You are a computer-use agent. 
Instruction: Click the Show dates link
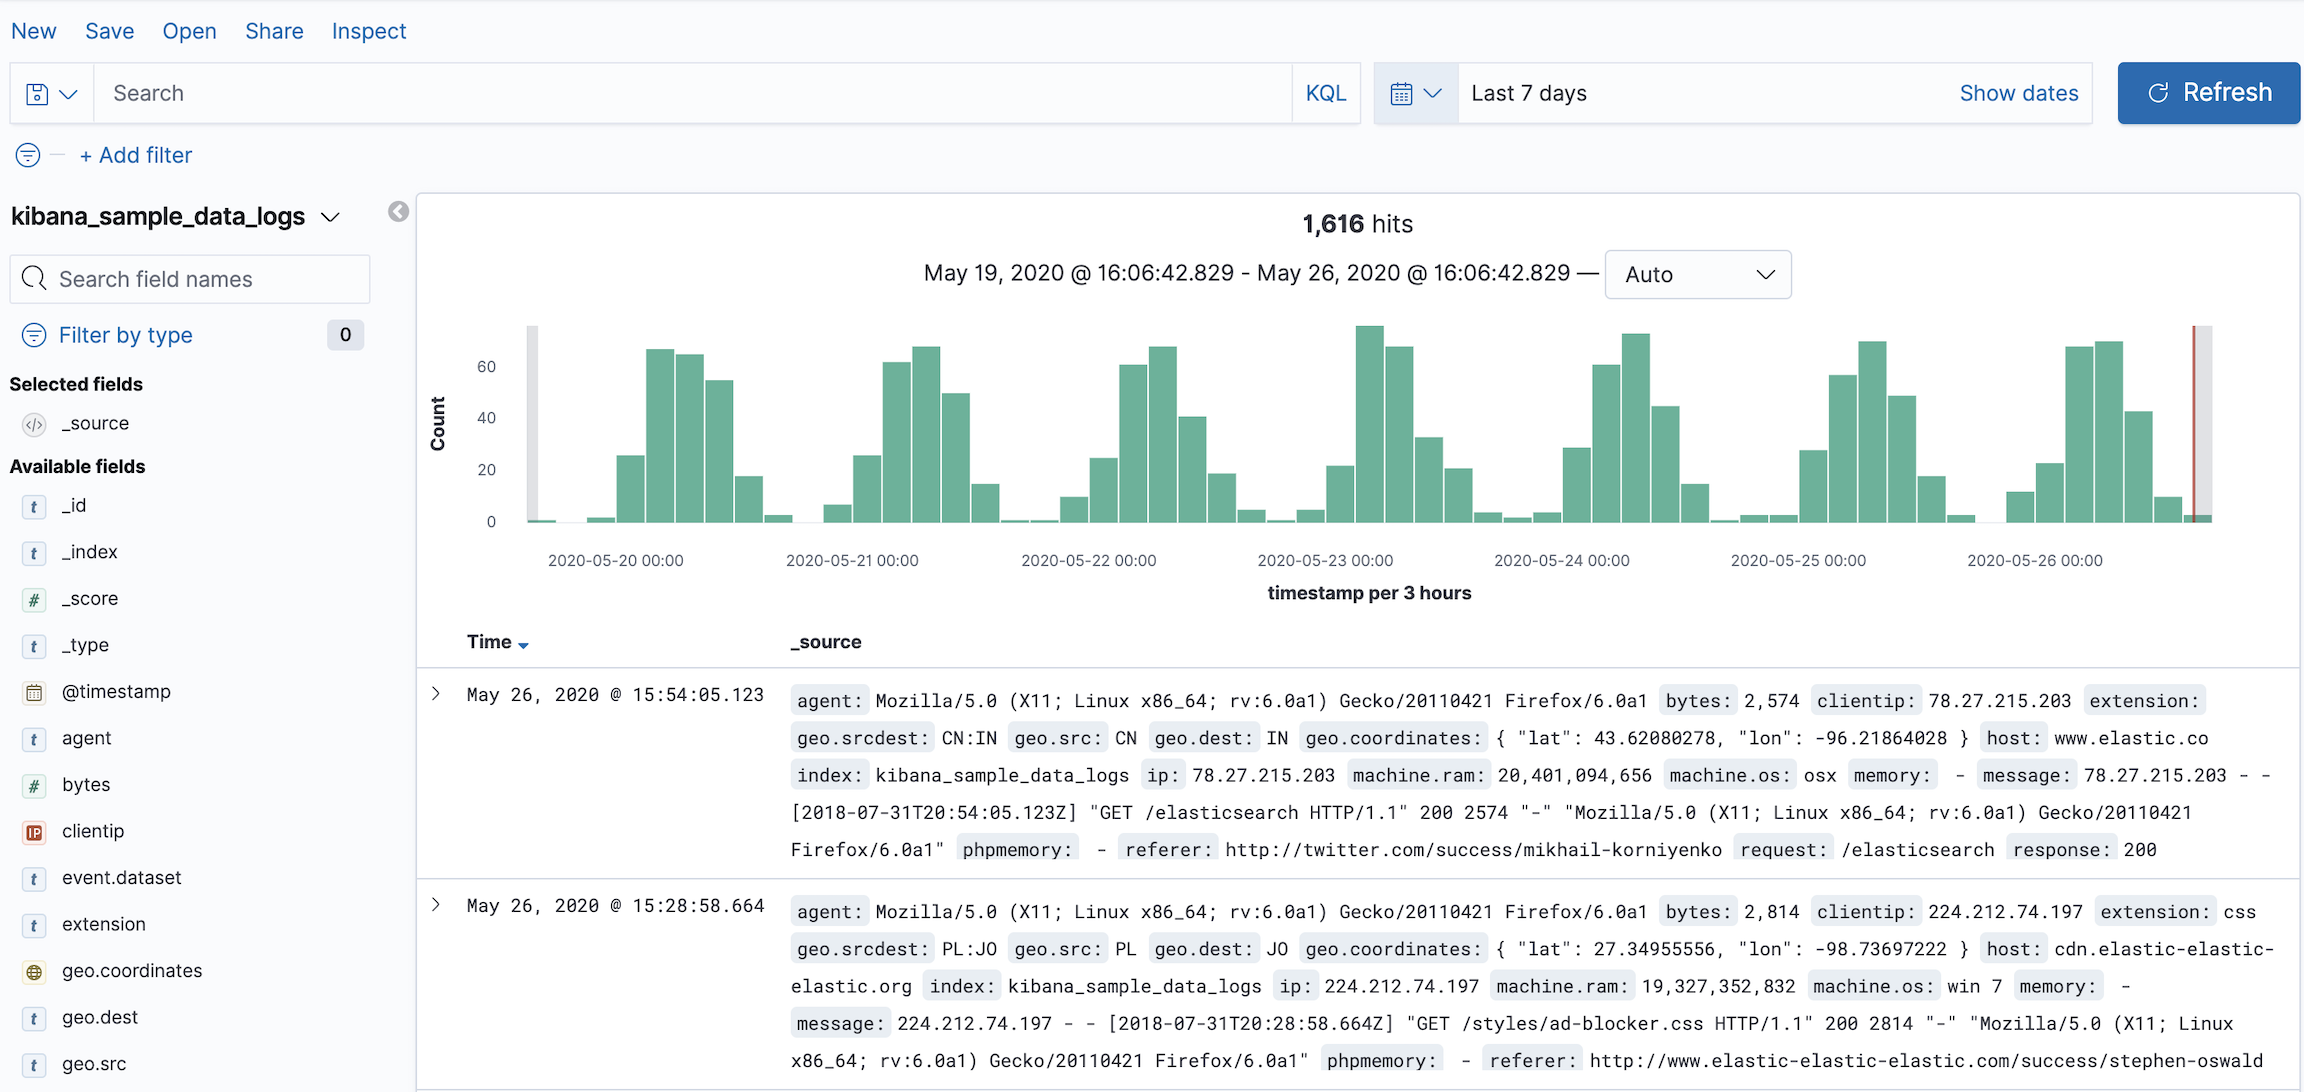2018,94
